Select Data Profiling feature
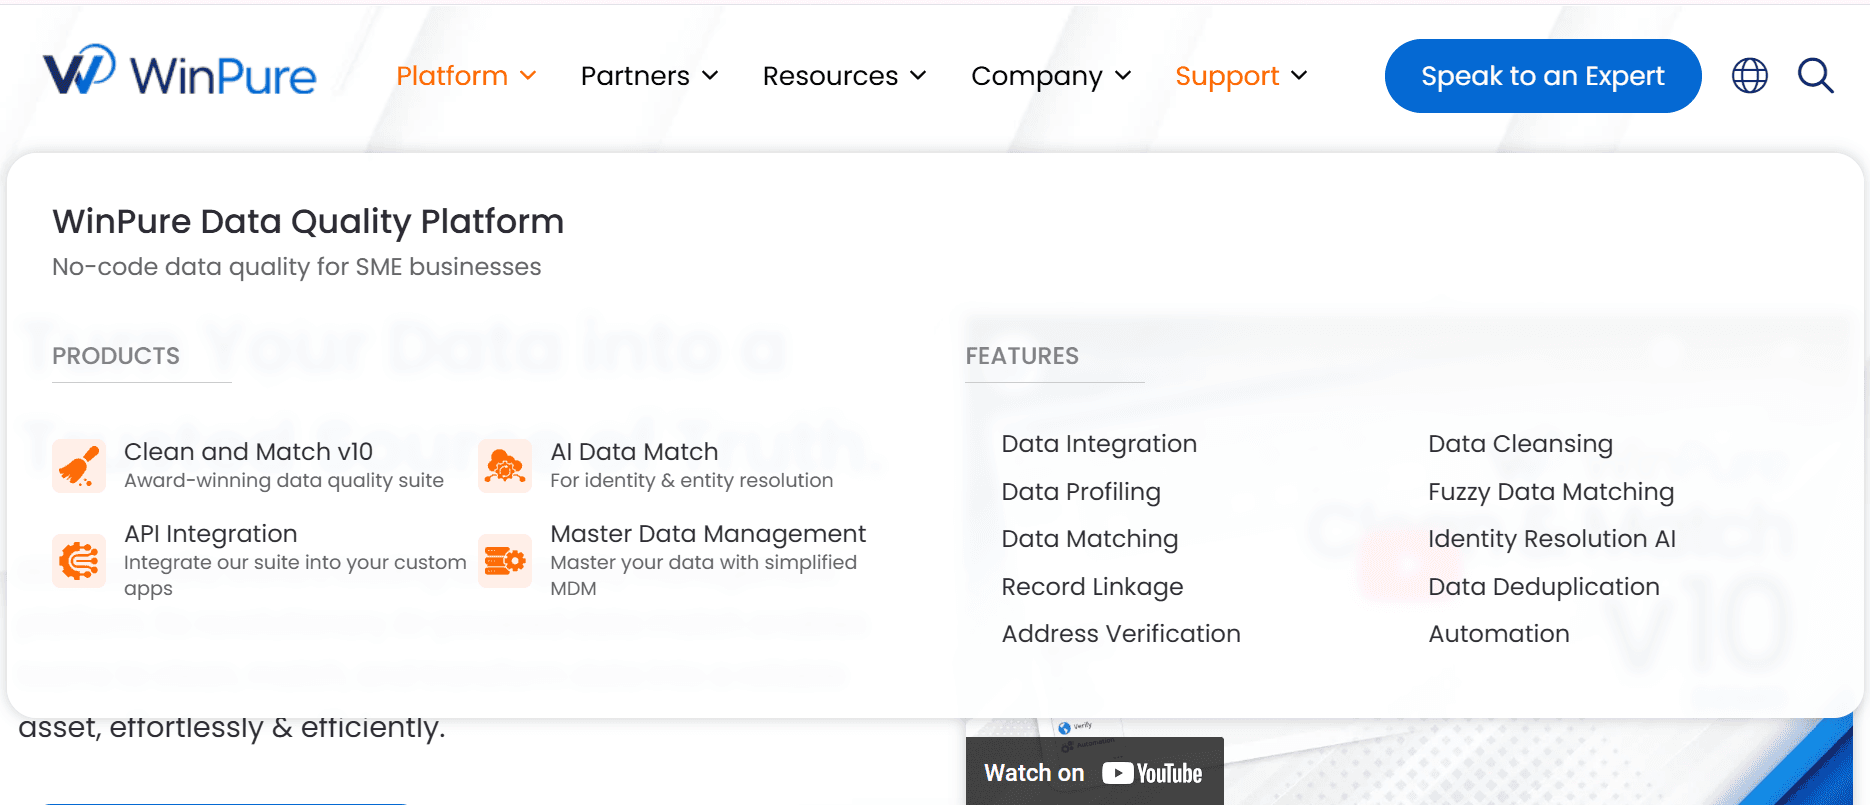Image resolution: width=1870 pixels, height=805 pixels. [x=1081, y=492]
